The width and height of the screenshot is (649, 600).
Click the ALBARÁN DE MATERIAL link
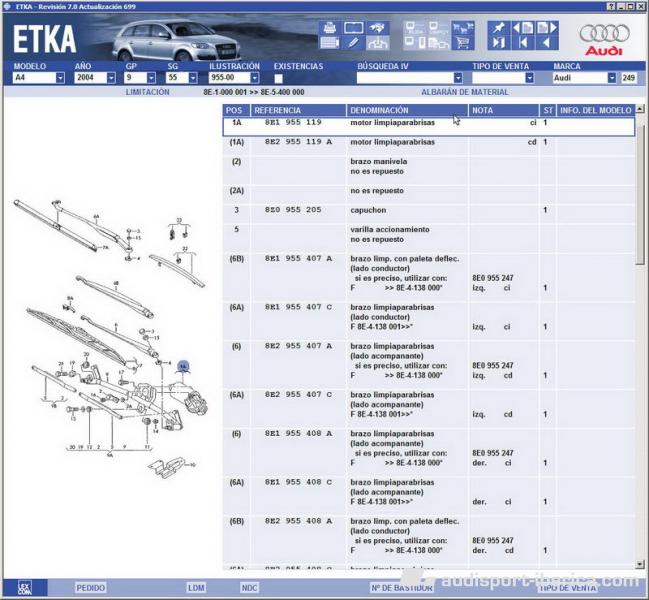[x=464, y=92]
